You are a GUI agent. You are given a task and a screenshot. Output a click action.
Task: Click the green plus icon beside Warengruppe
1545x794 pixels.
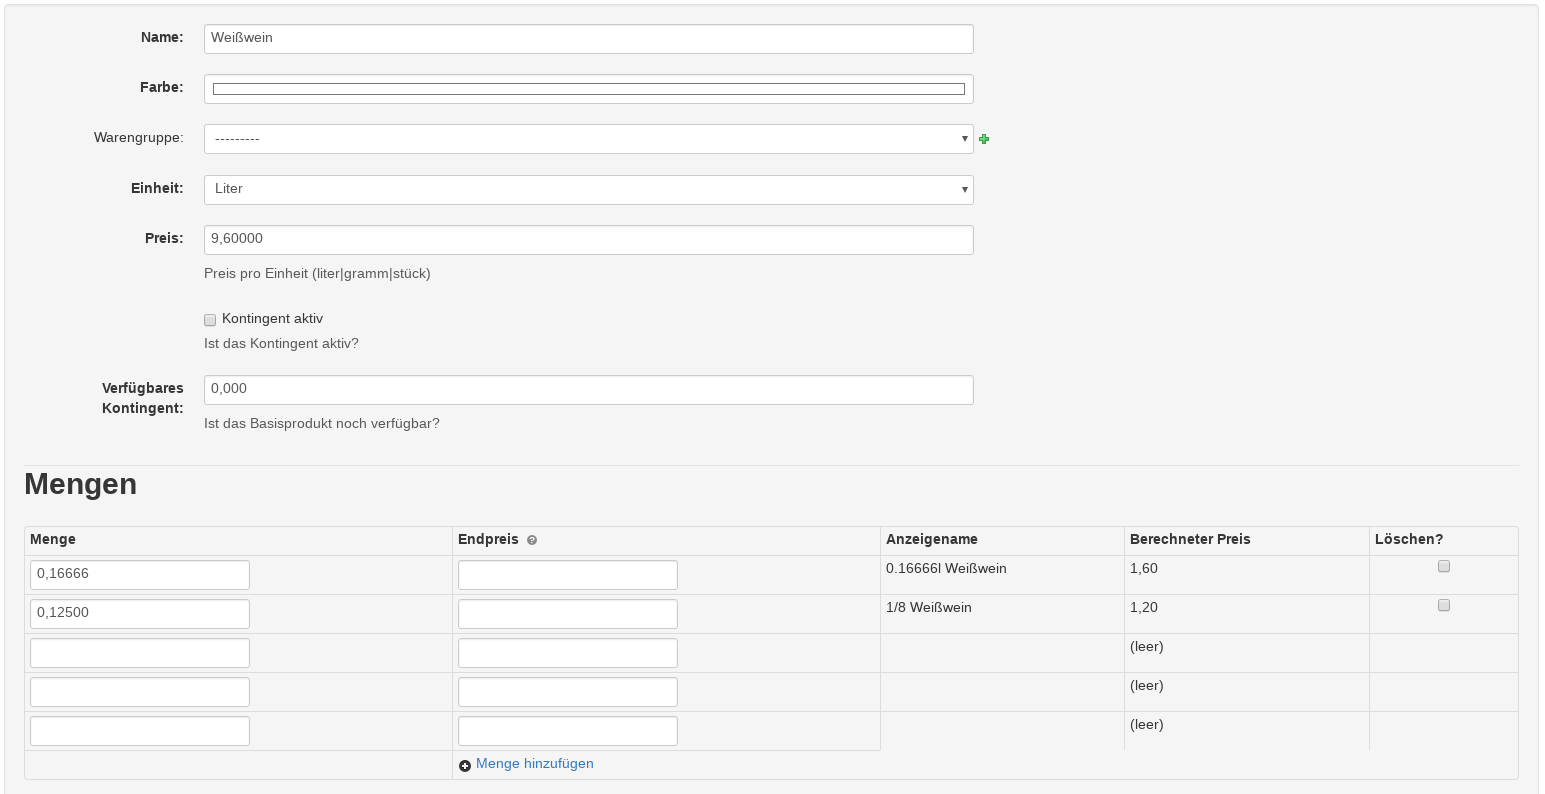[984, 139]
